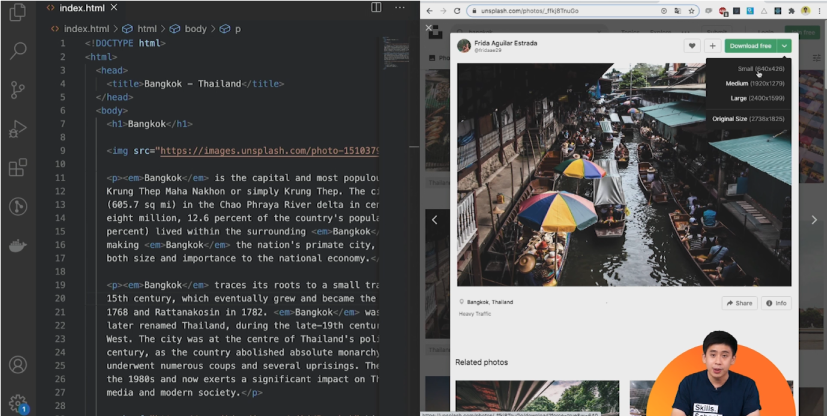Open the Chrome Extensions puzzle icon
Viewport: 827px width, 416px height.
pyautogui.click(x=791, y=11)
